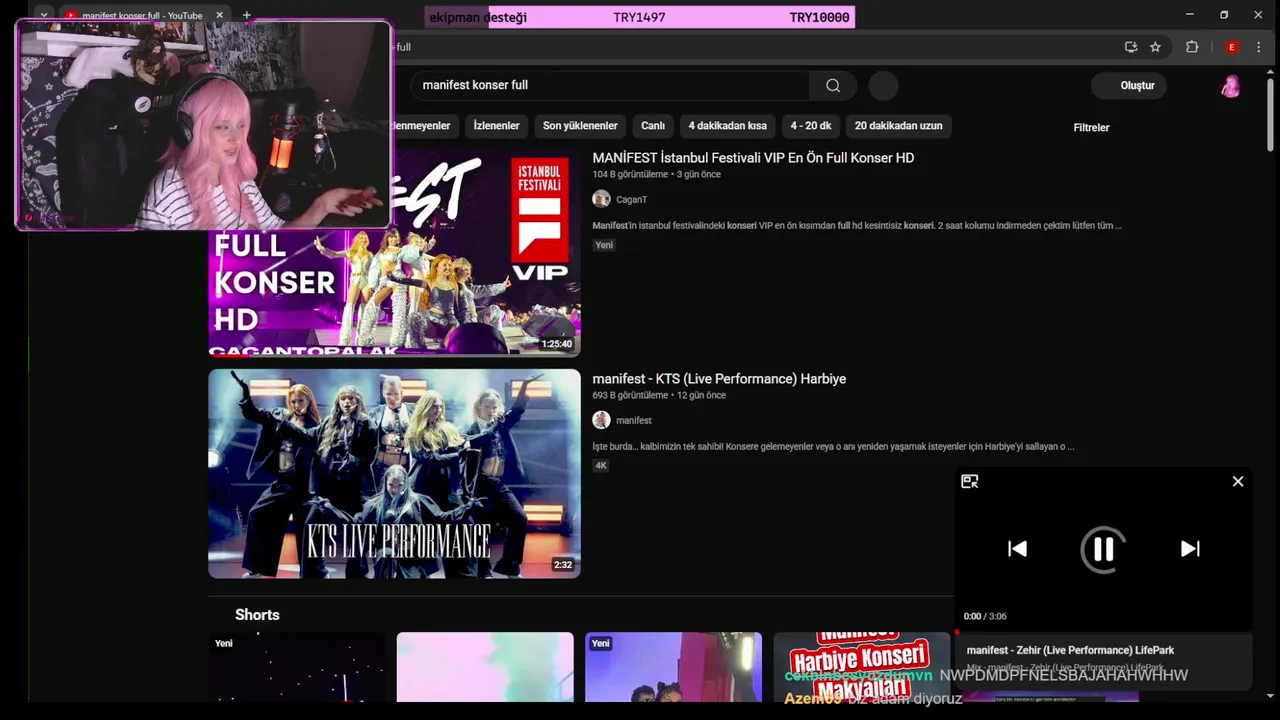This screenshot has height=720, width=1280.
Task: Open MANİFEST İstanbul Festivali VIP video title
Action: pos(753,158)
